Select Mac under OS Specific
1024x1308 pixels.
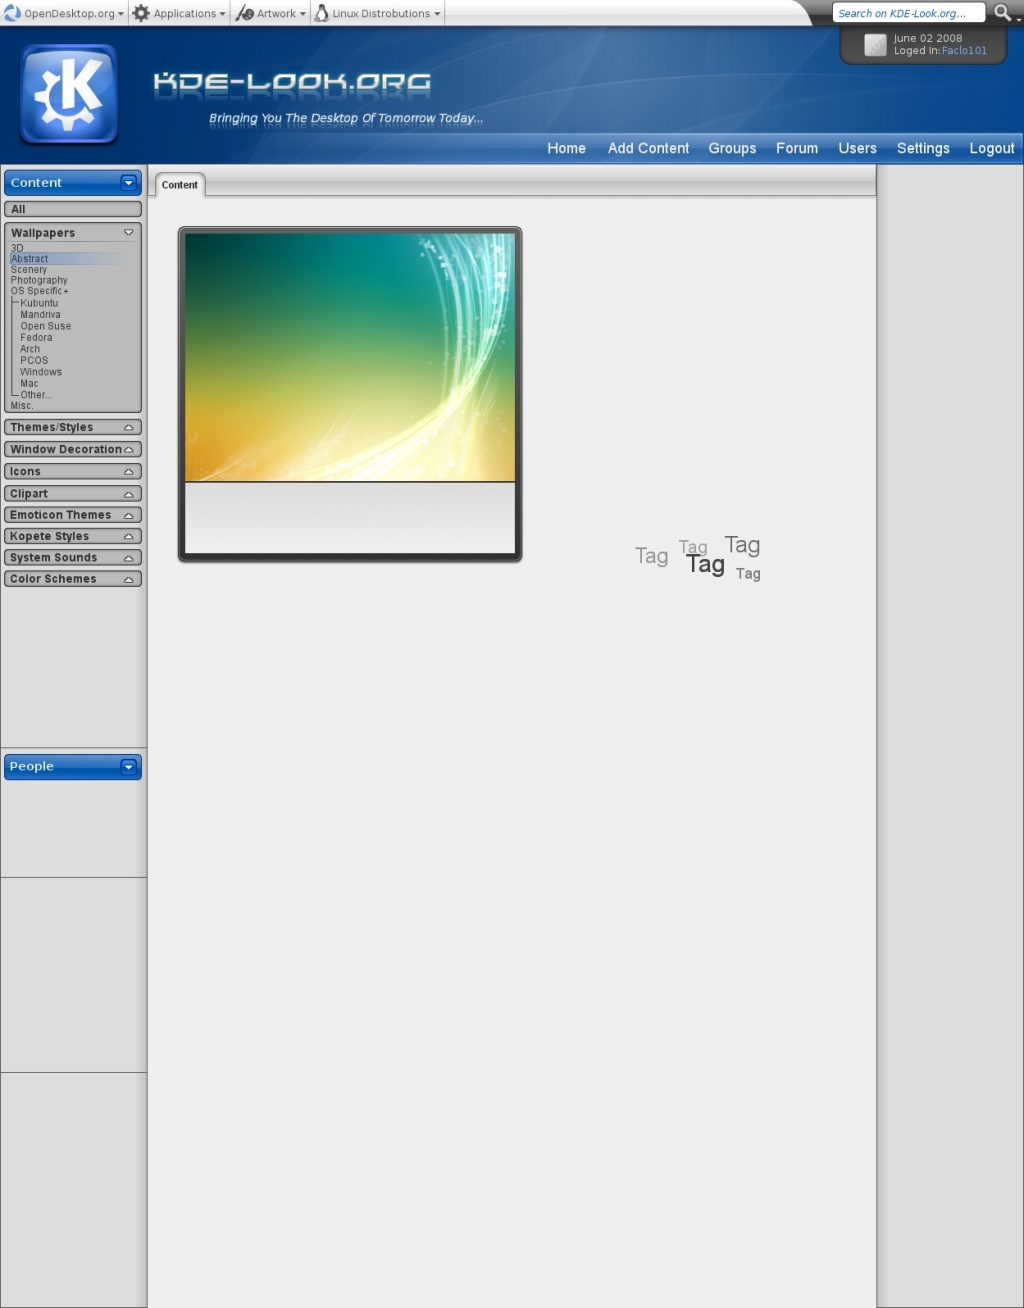[x=29, y=383]
